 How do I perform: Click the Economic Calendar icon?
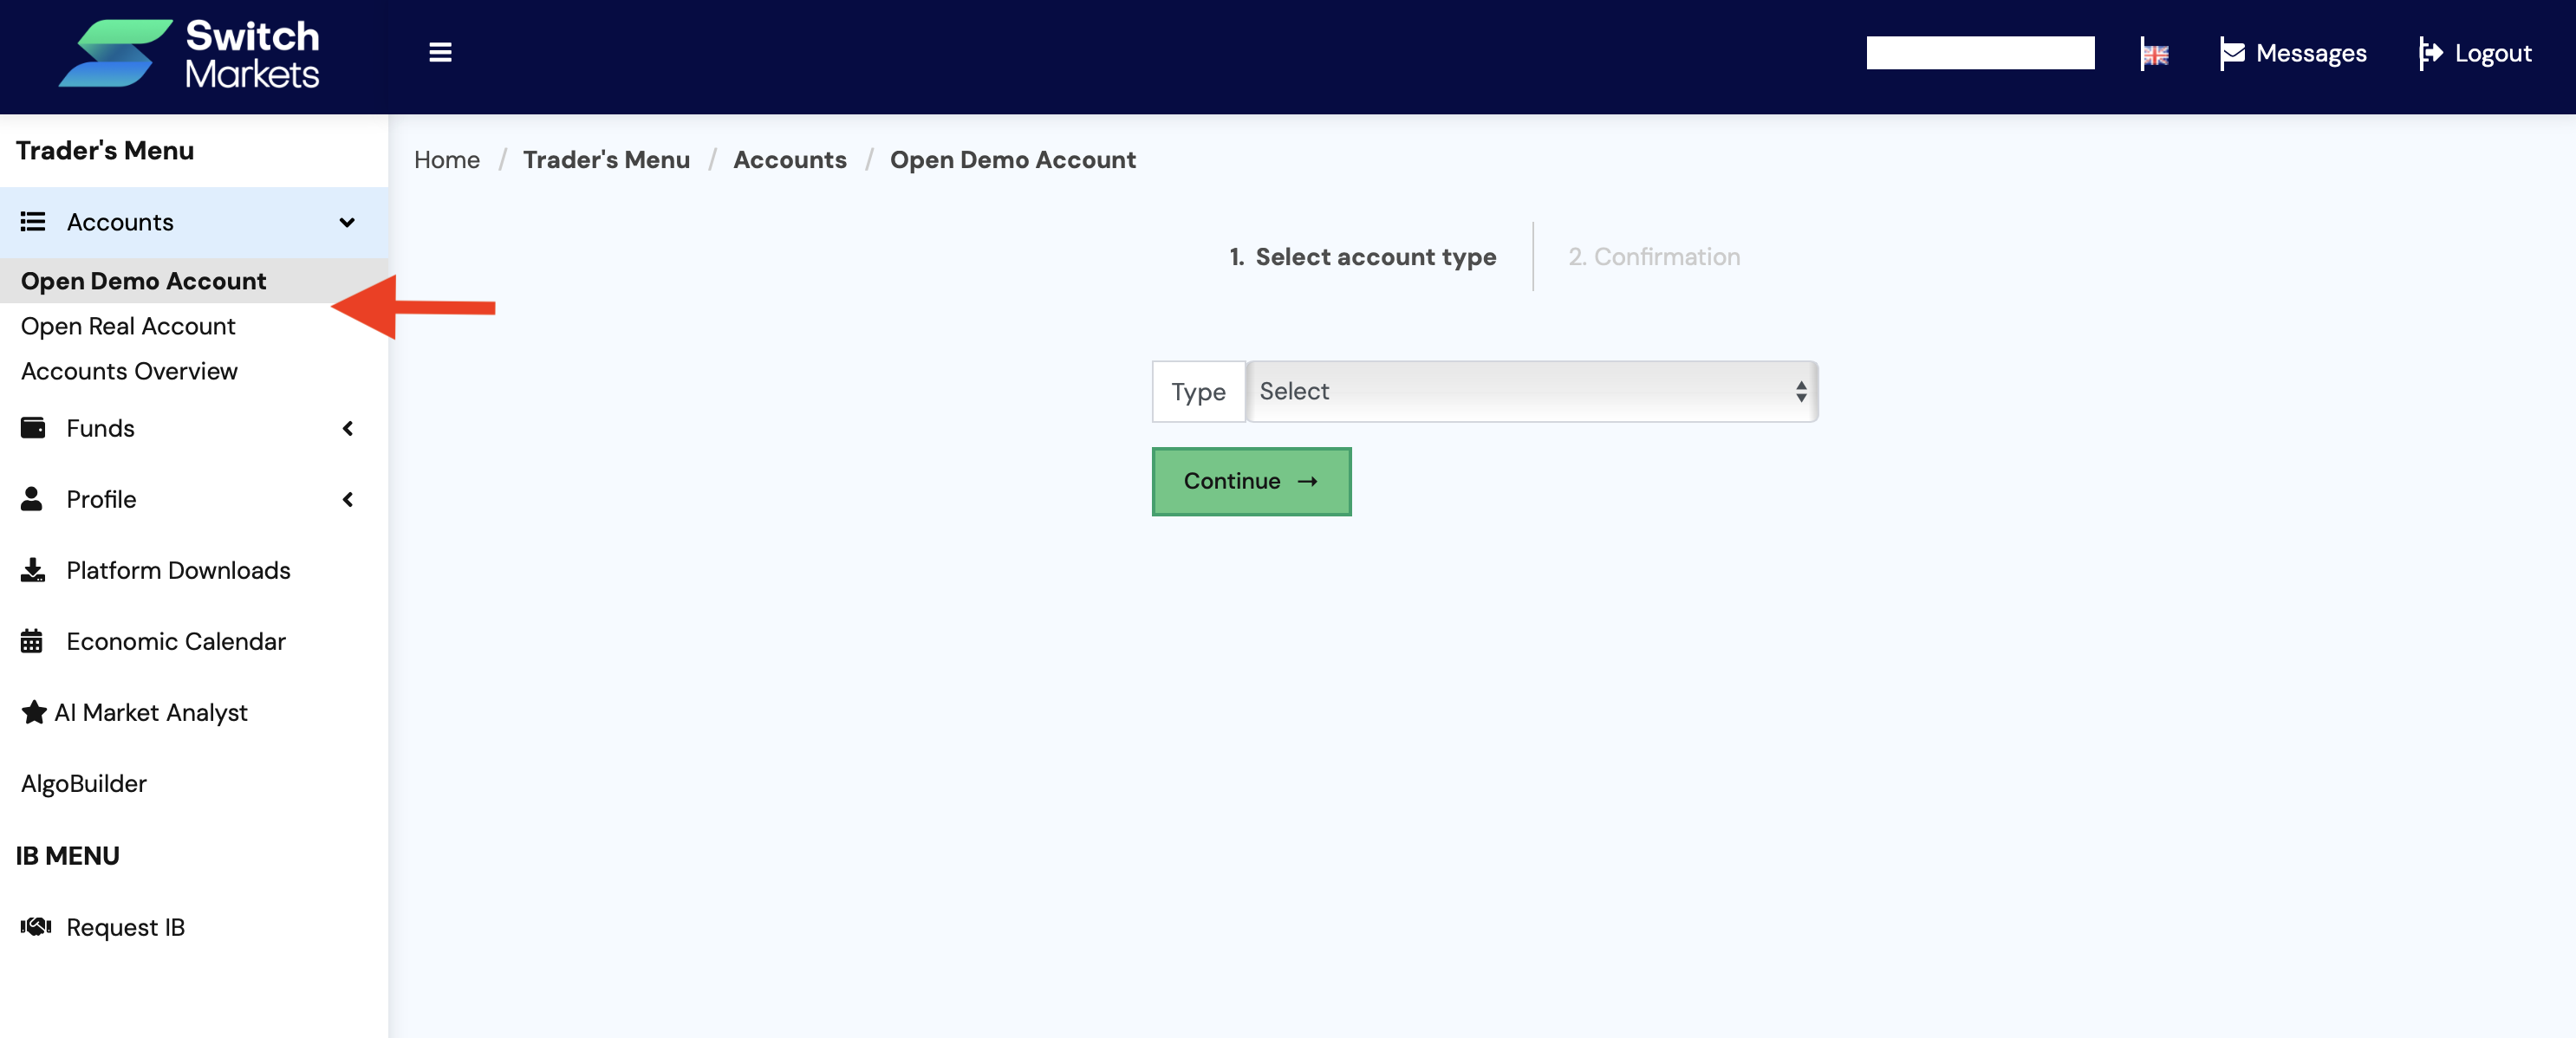coord(32,641)
